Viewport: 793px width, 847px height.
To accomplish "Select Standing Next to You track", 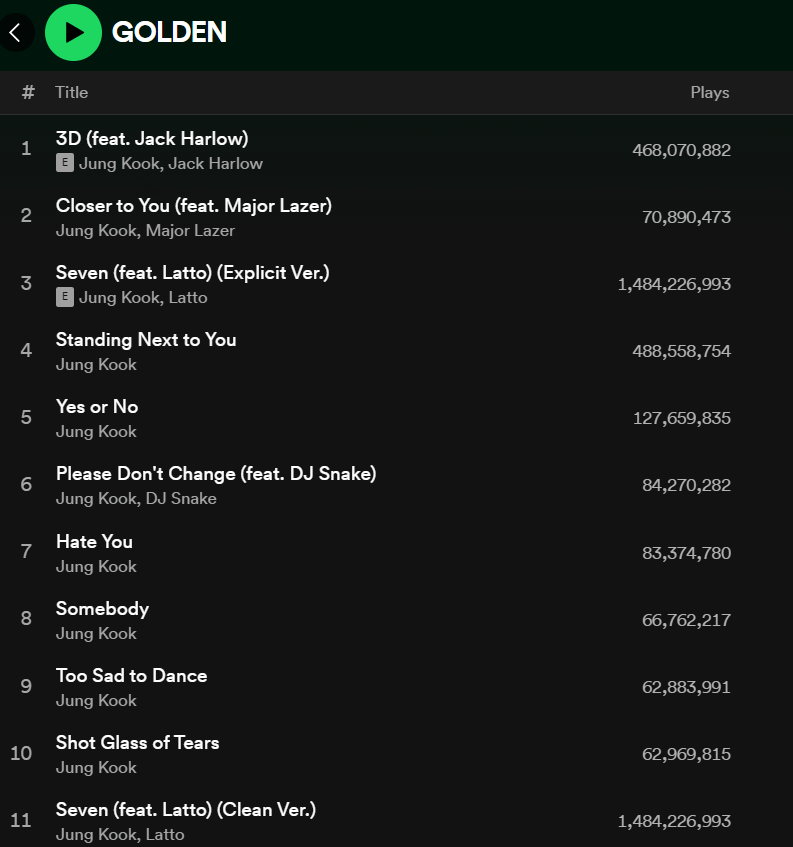I will [146, 340].
